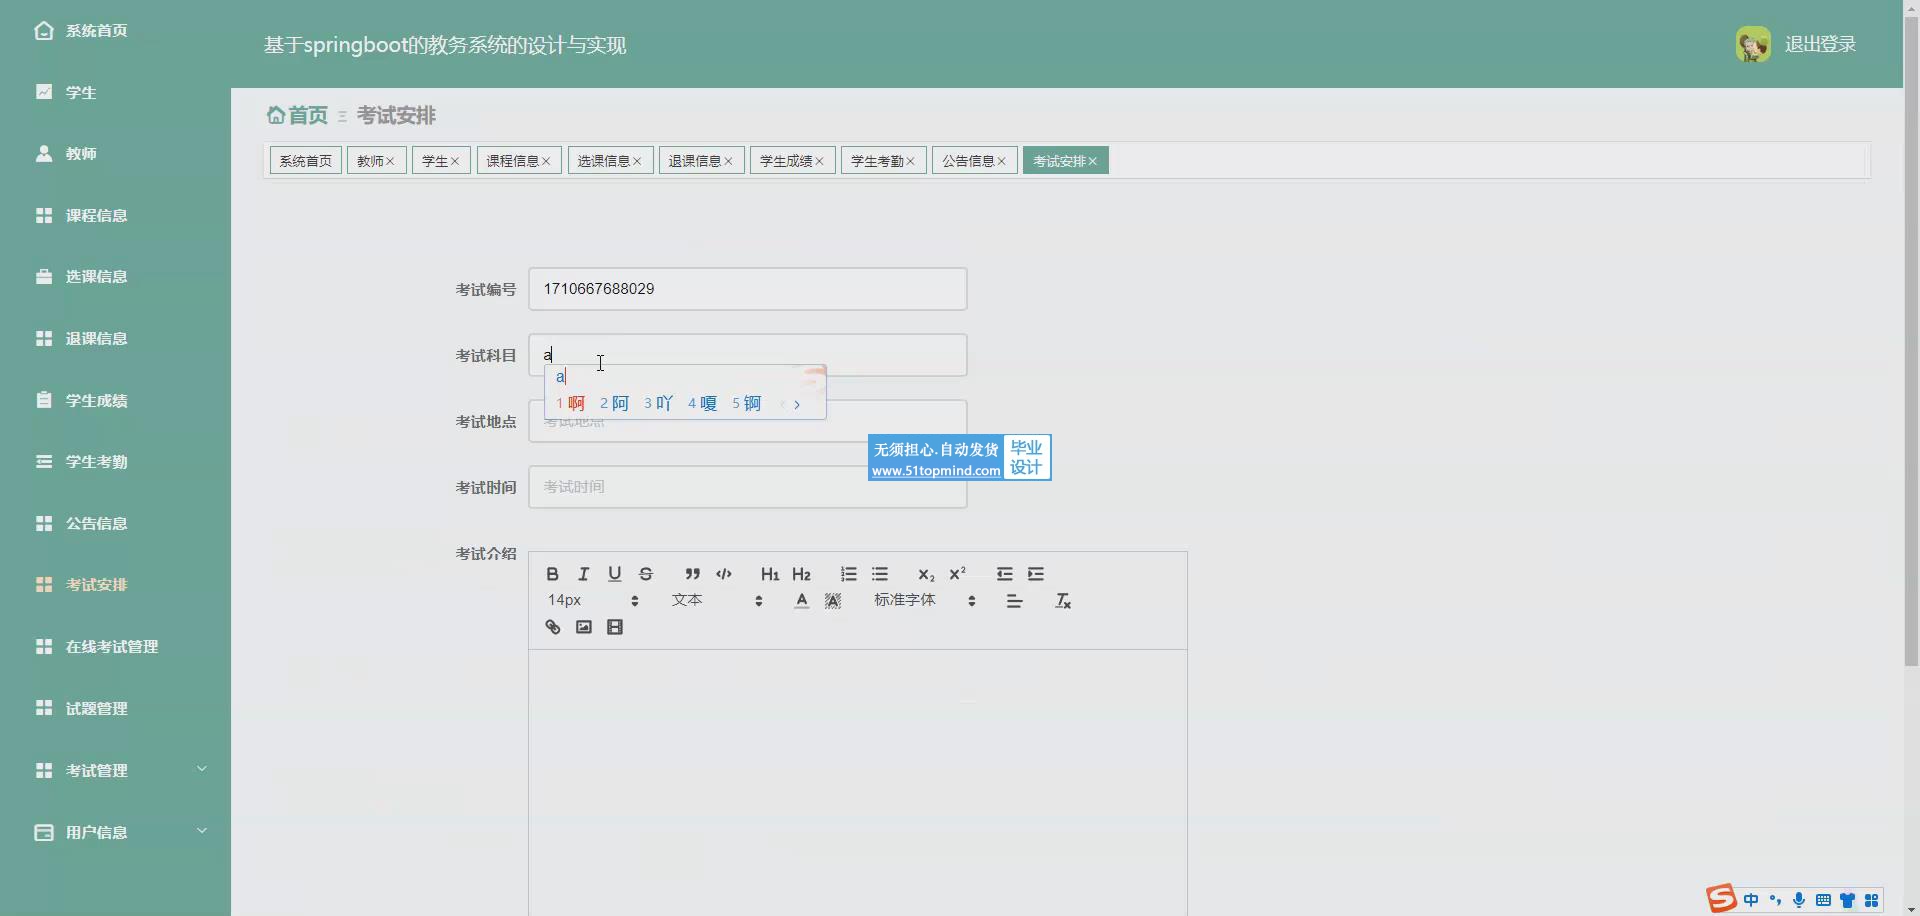Decrease indent in editor
This screenshot has height=916, width=1920.
1004,574
